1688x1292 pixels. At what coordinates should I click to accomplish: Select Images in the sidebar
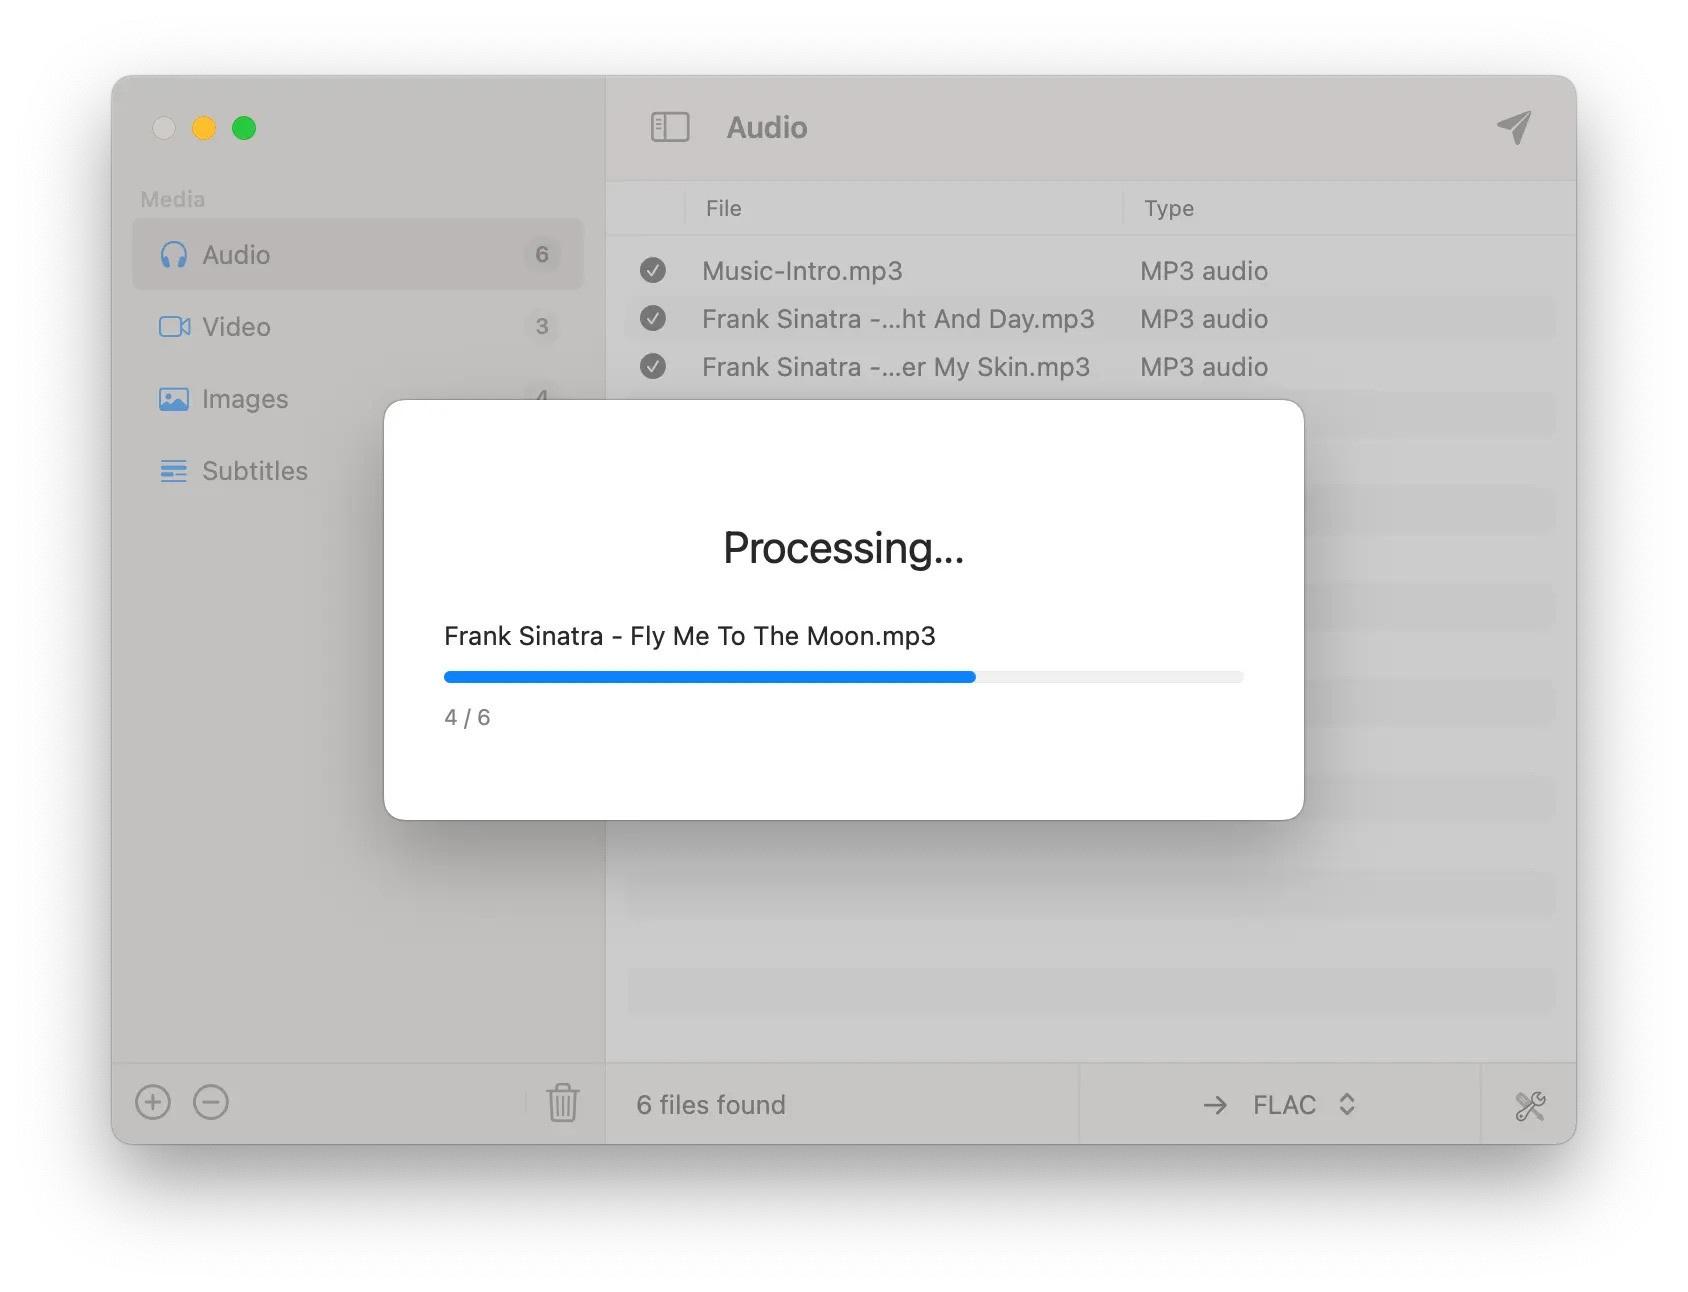click(245, 399)
